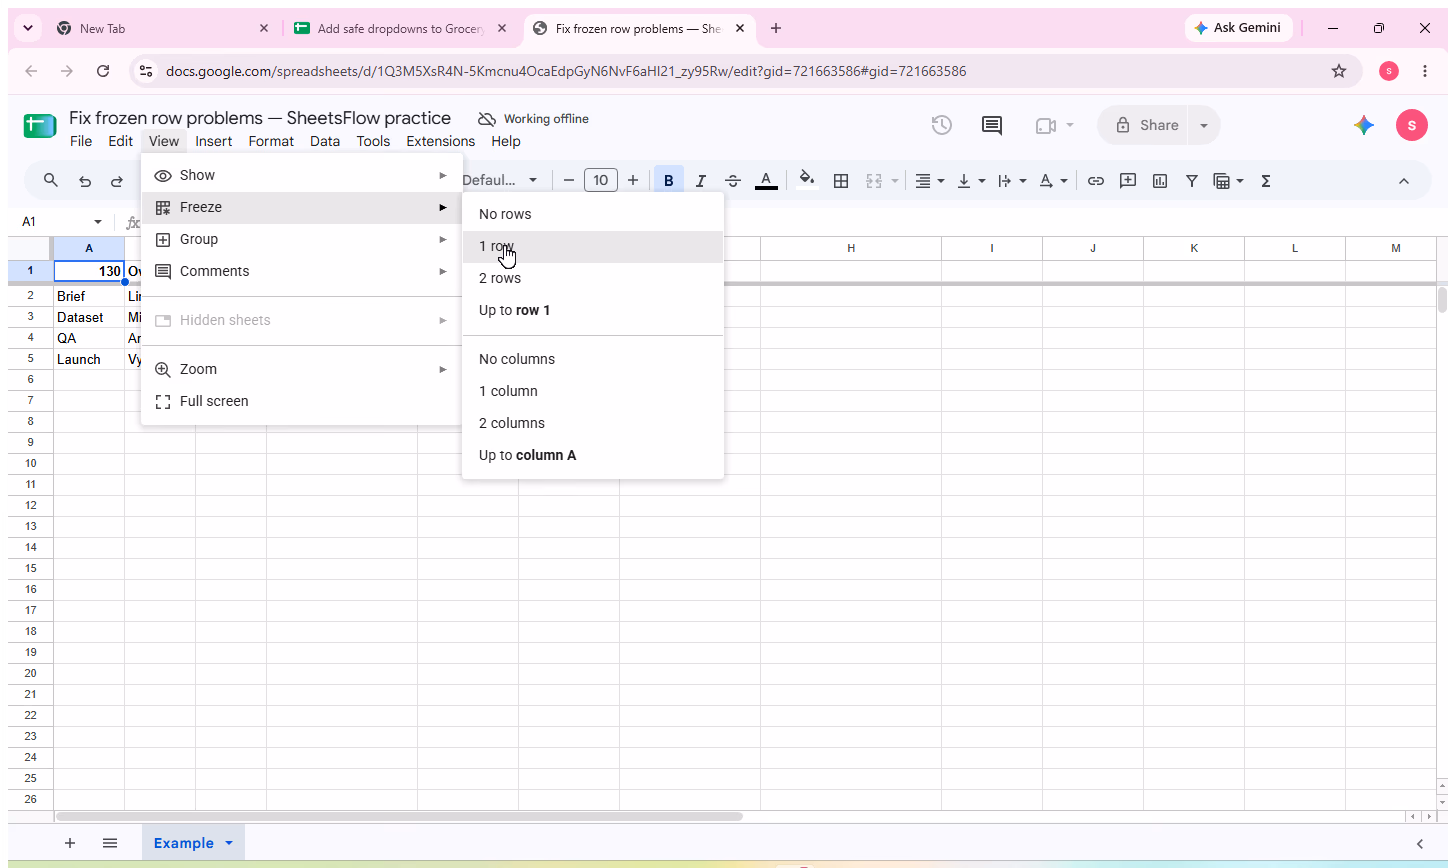Click the insert link icon
This screenshot has width=1456, height=868.
coord(1096,181)
